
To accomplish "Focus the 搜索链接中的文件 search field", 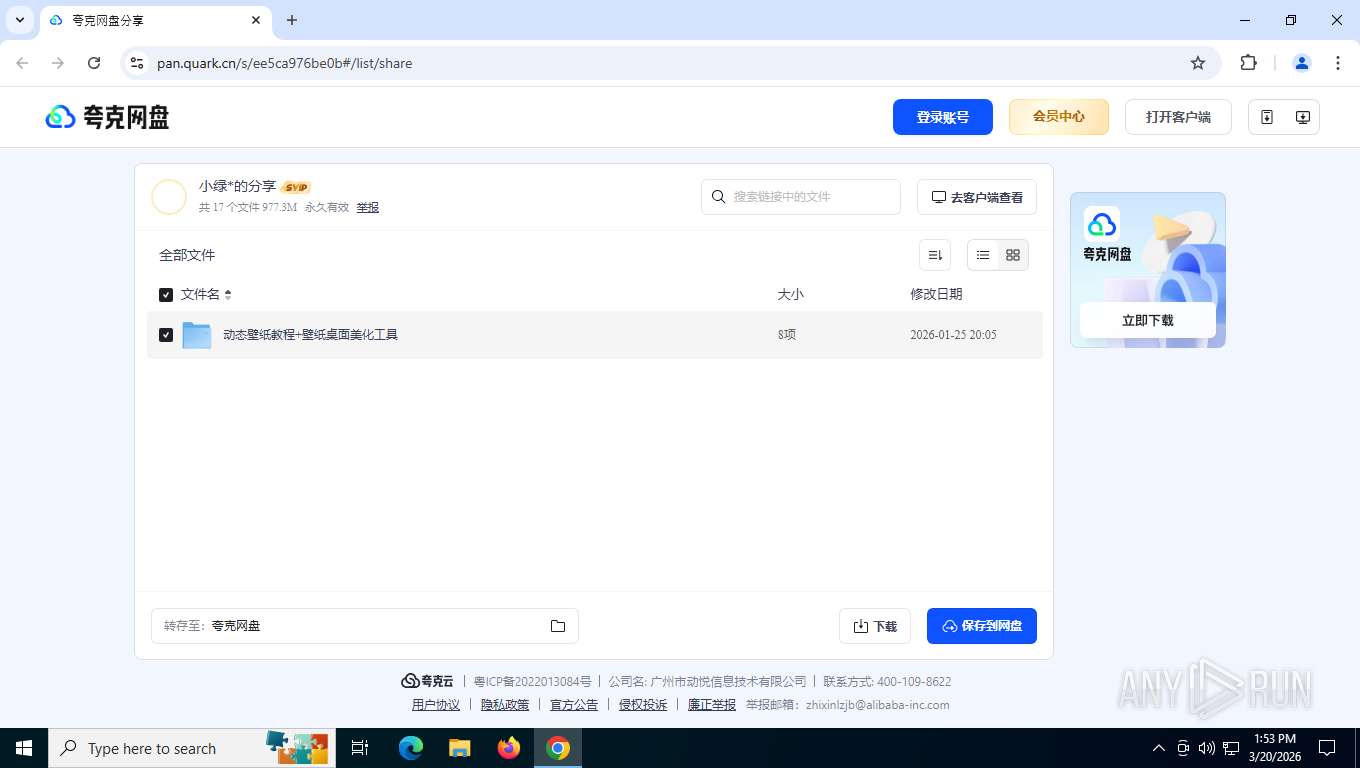I will (x=801, y=197).
